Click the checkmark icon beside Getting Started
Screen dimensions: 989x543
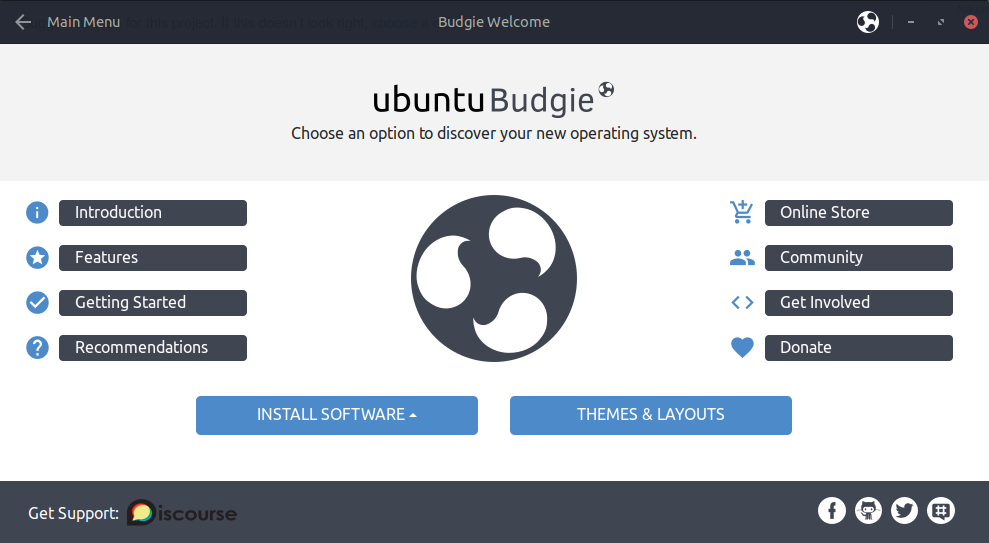(37, 303)
